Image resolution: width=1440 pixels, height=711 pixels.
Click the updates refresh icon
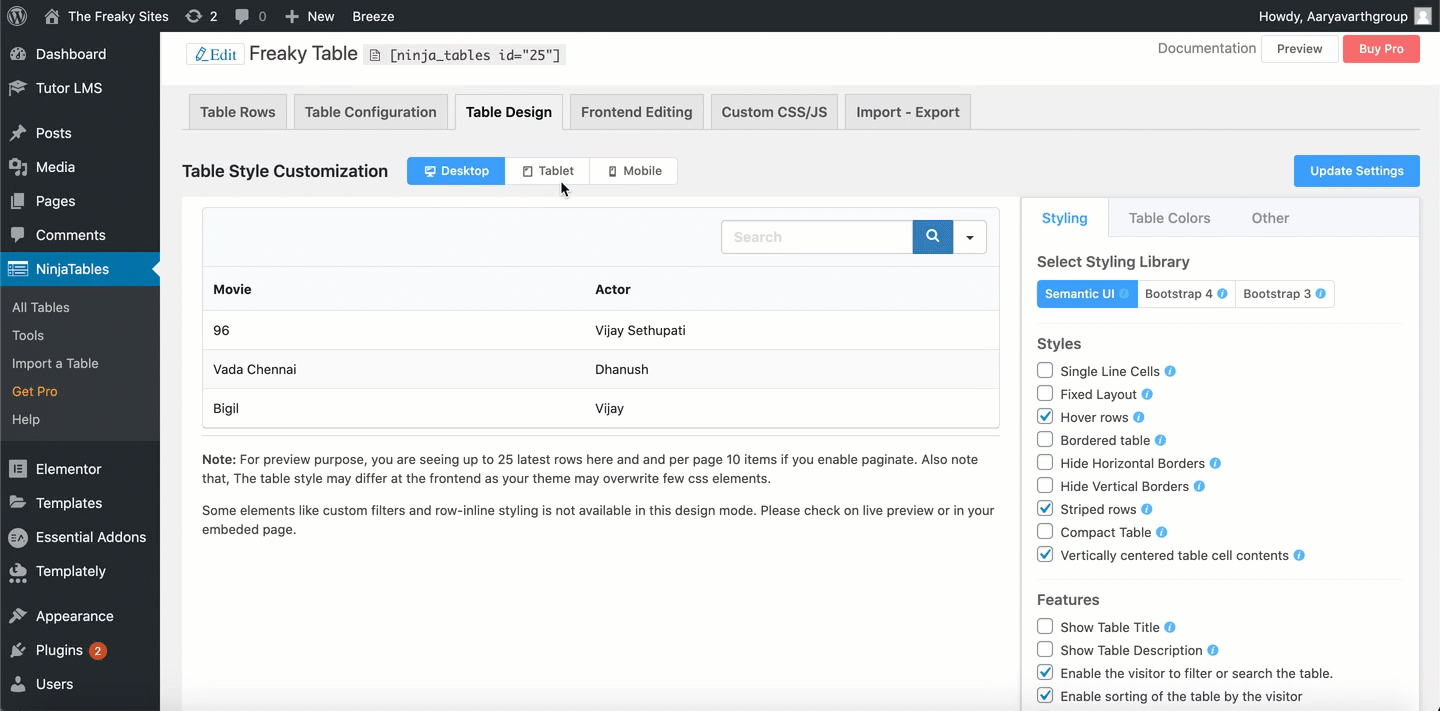click(194, 16)
